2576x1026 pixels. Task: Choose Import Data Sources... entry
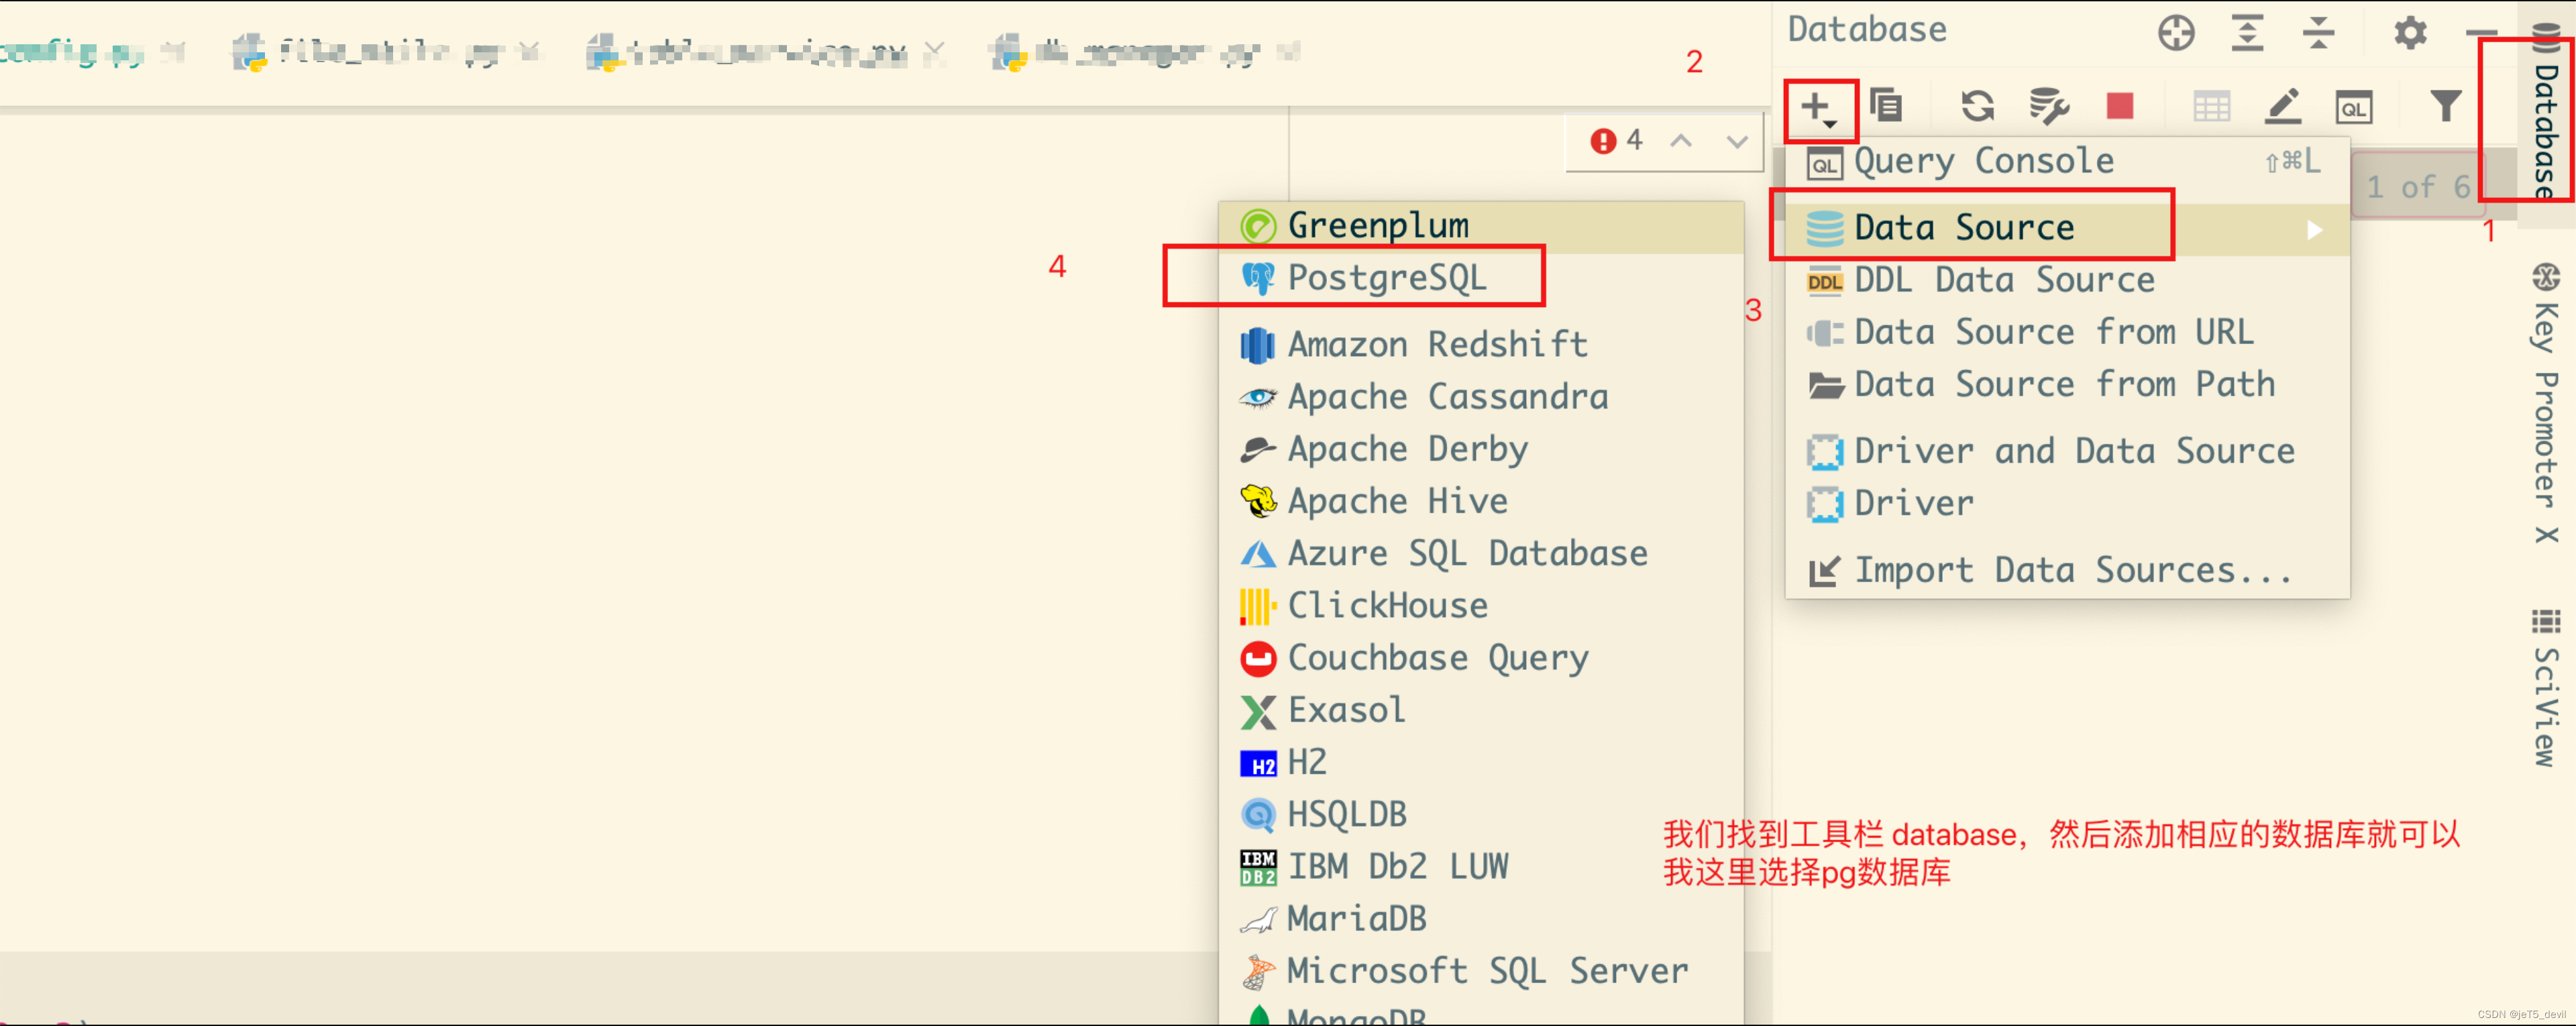[x=2066, y=571]
